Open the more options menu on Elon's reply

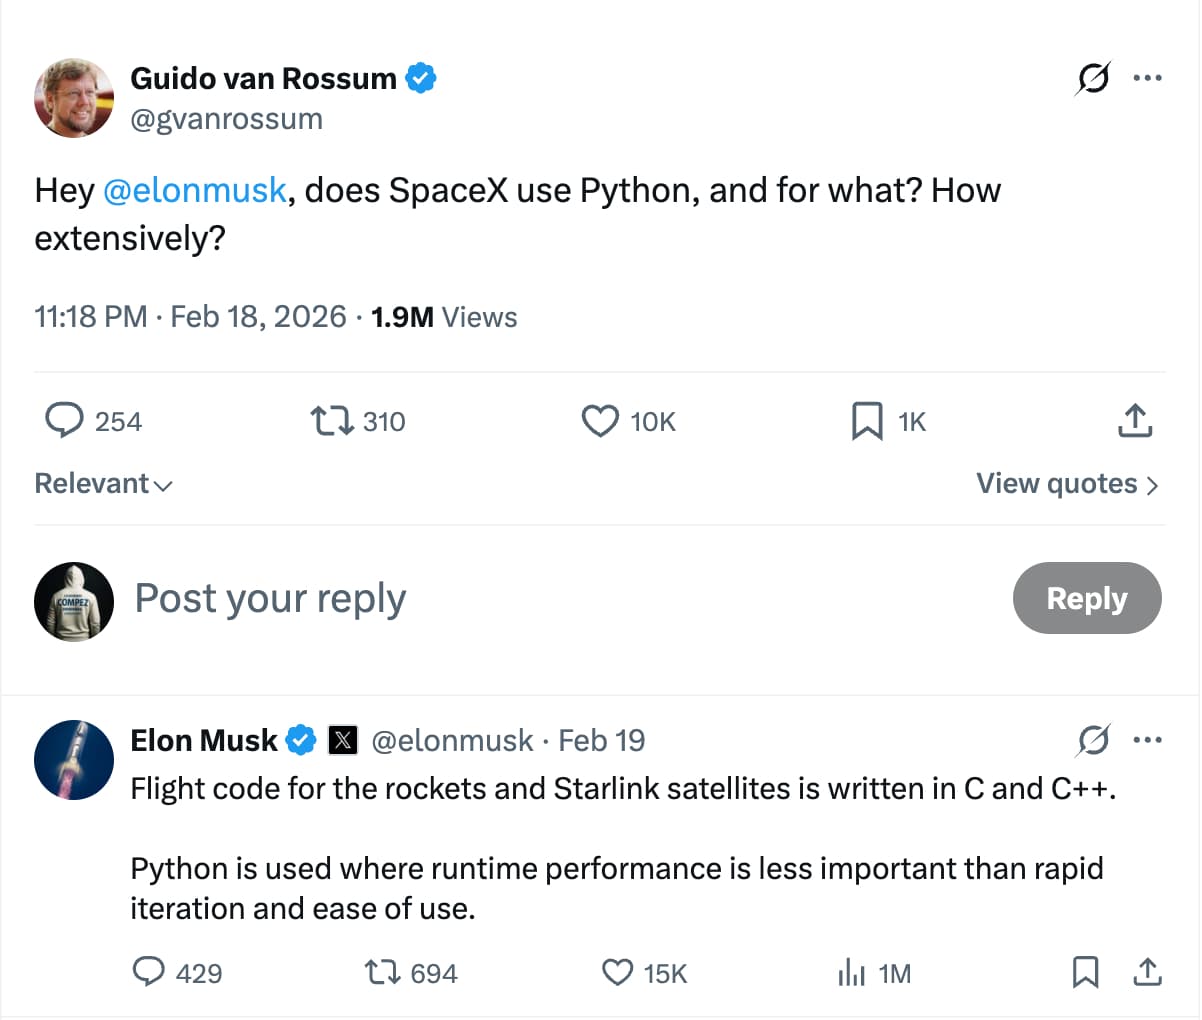coord(1148,741)
